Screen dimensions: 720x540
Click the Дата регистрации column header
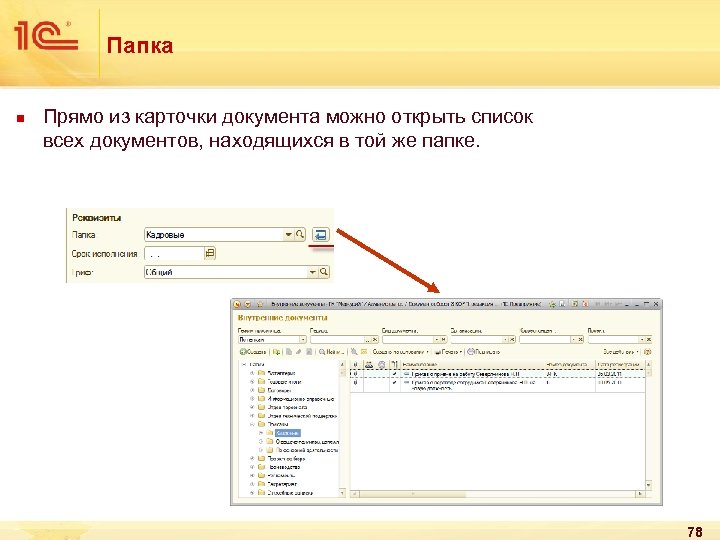pyautogui.click(x=620, y=365)
